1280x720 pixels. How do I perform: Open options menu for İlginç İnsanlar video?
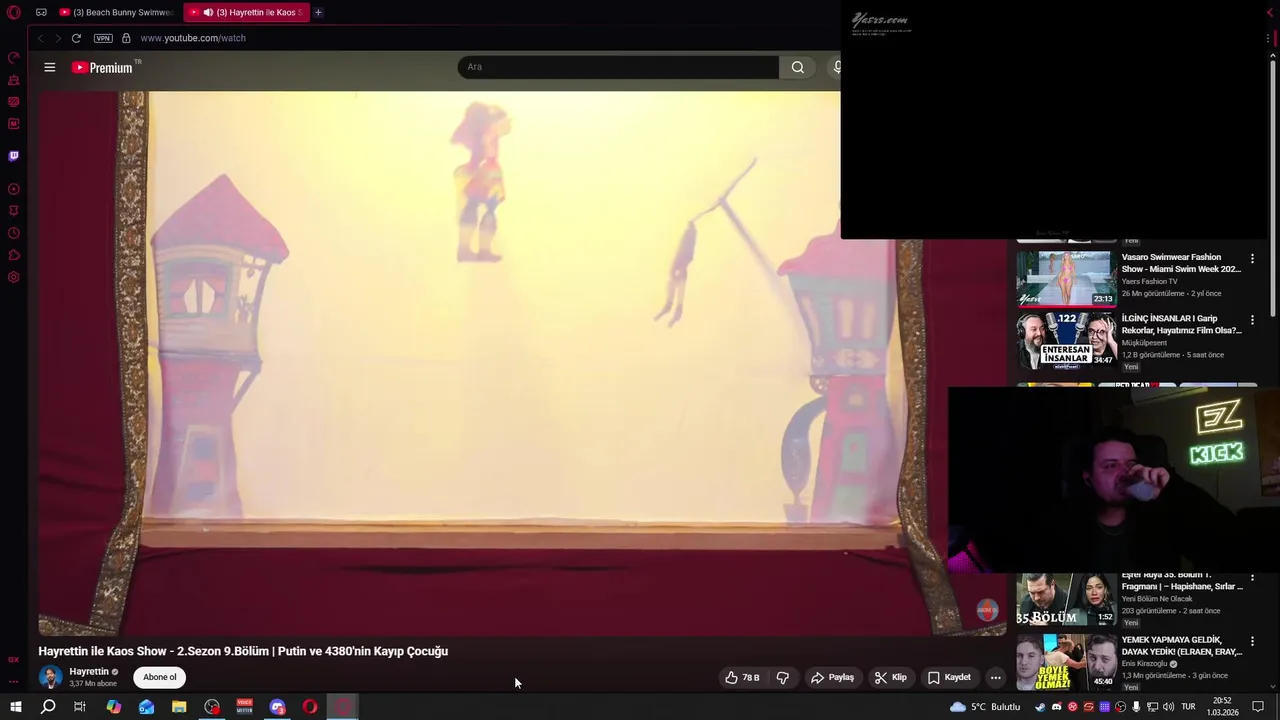(1252, 320)
